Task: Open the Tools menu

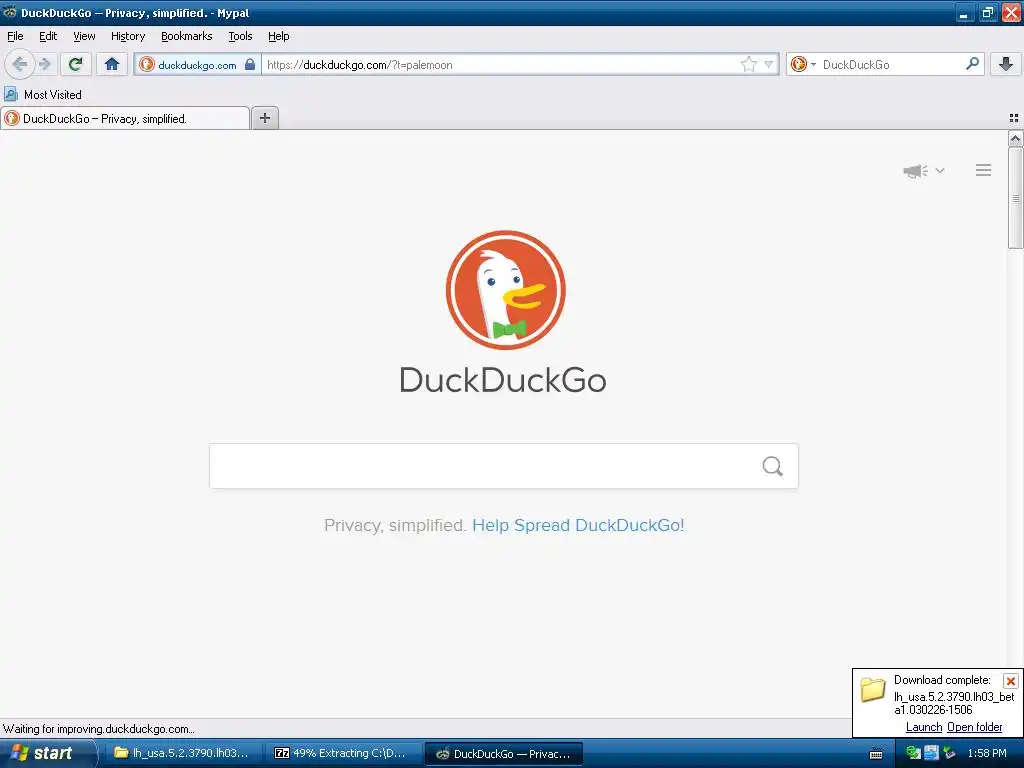Action: tap(240, 36)
